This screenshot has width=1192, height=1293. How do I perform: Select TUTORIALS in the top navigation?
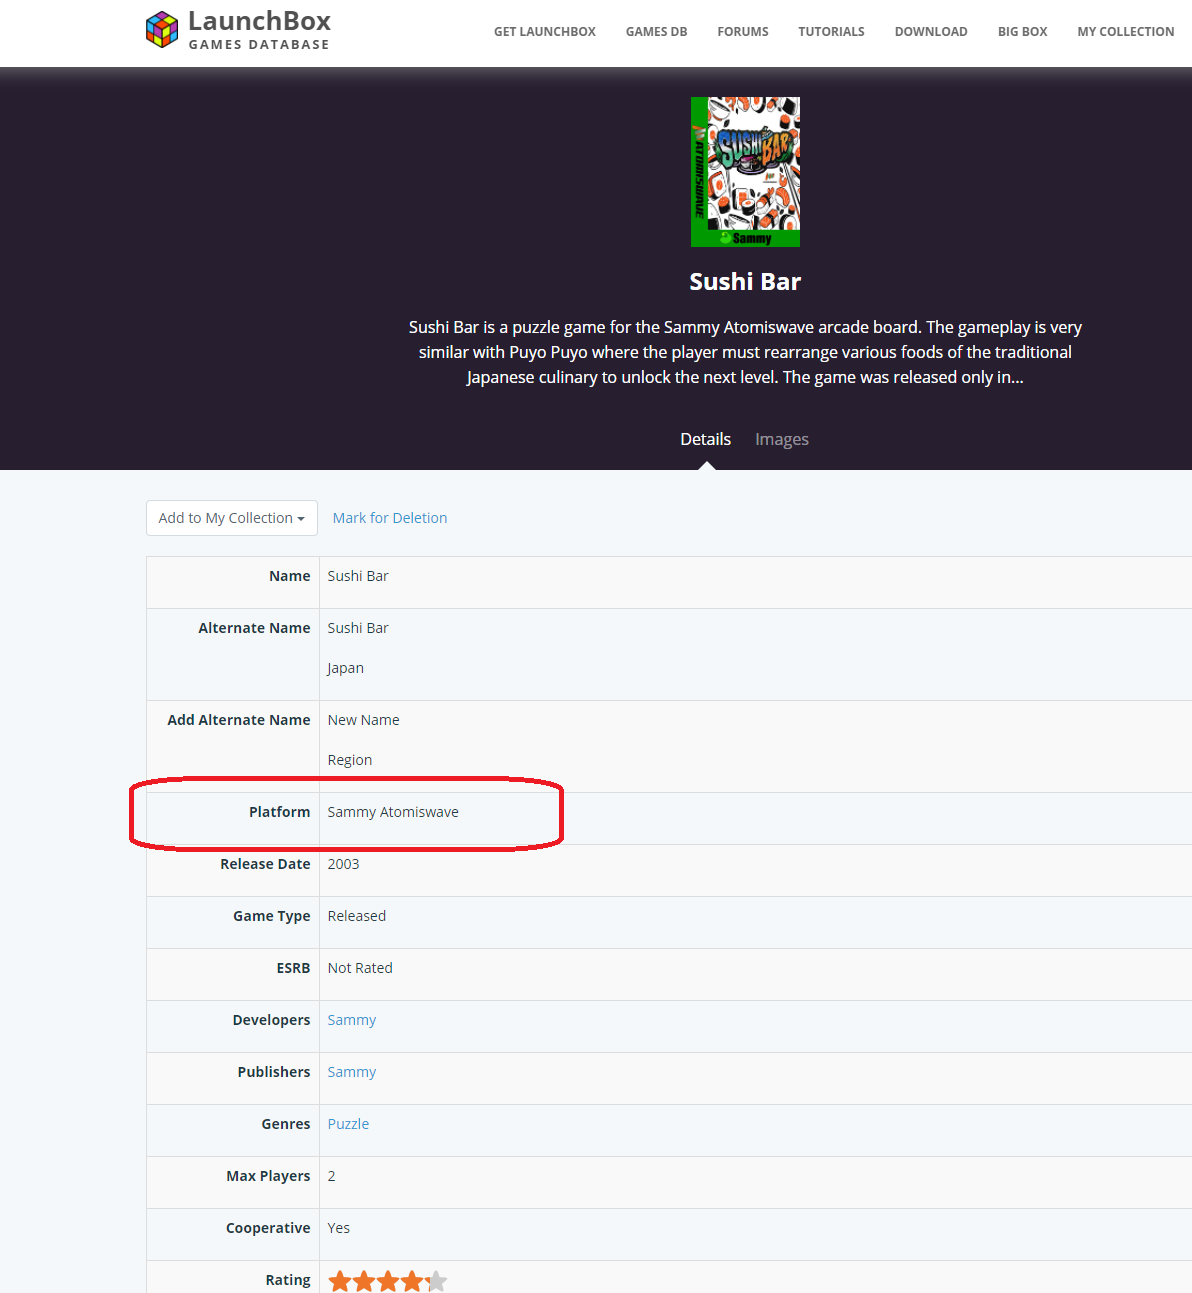pos(831,32)
